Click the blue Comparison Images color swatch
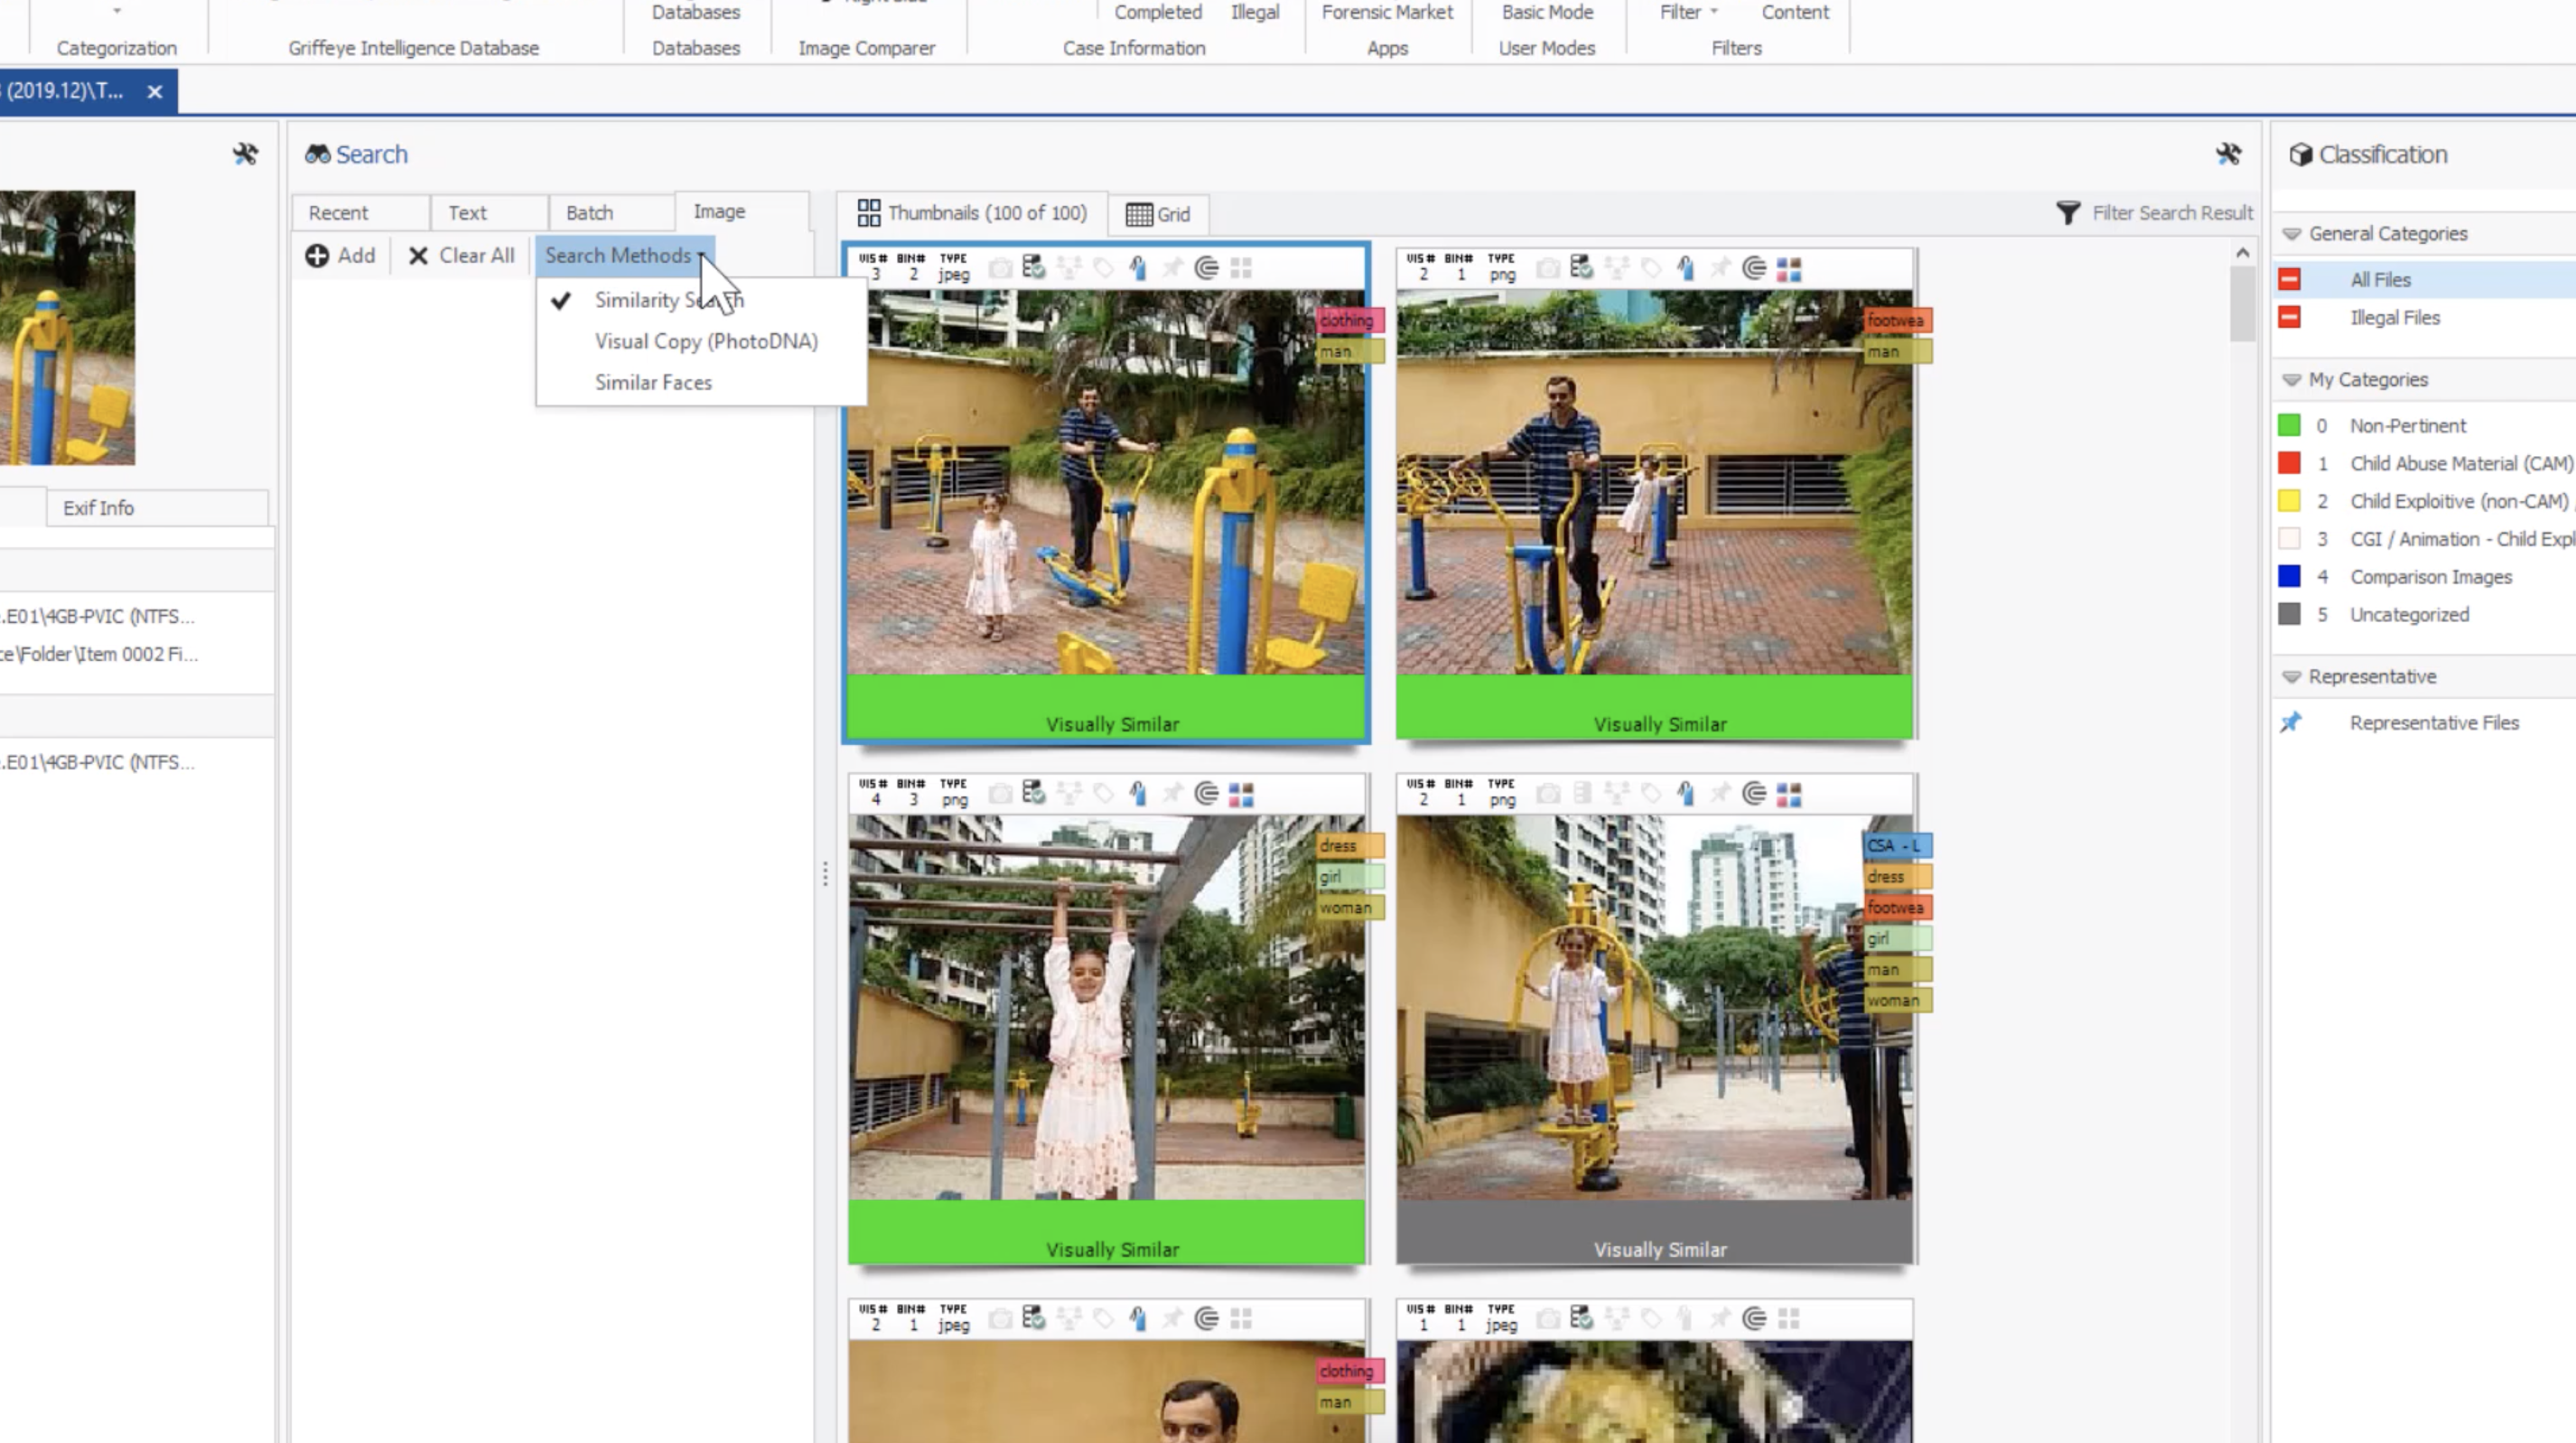 pos(2289,576)
